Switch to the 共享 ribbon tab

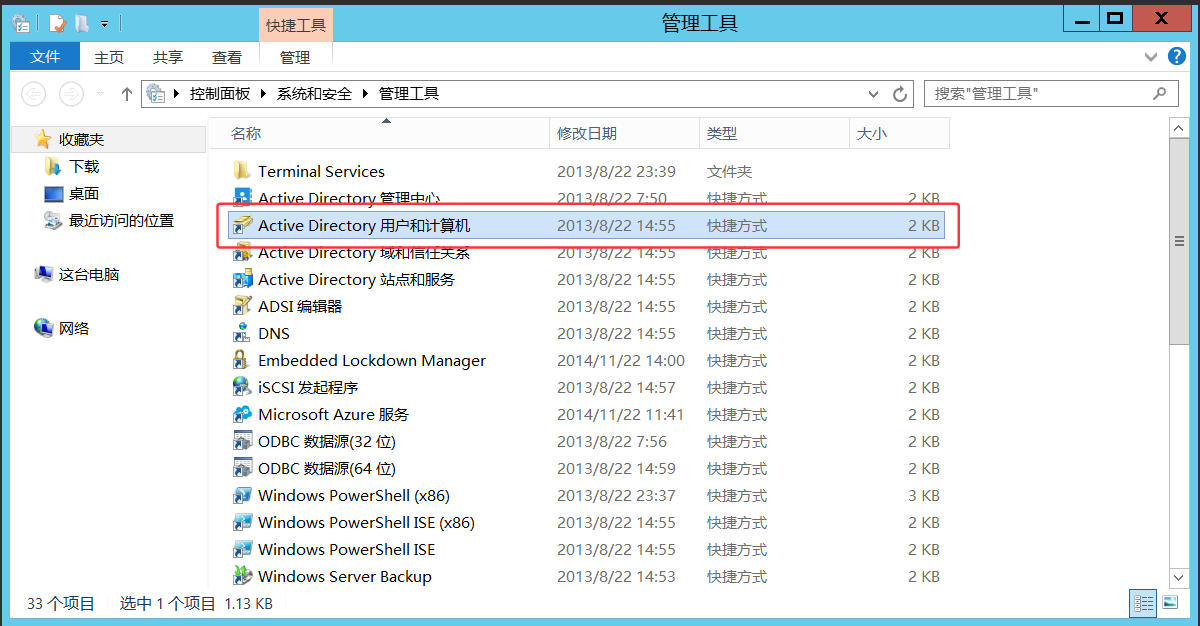tap(168, 58)
